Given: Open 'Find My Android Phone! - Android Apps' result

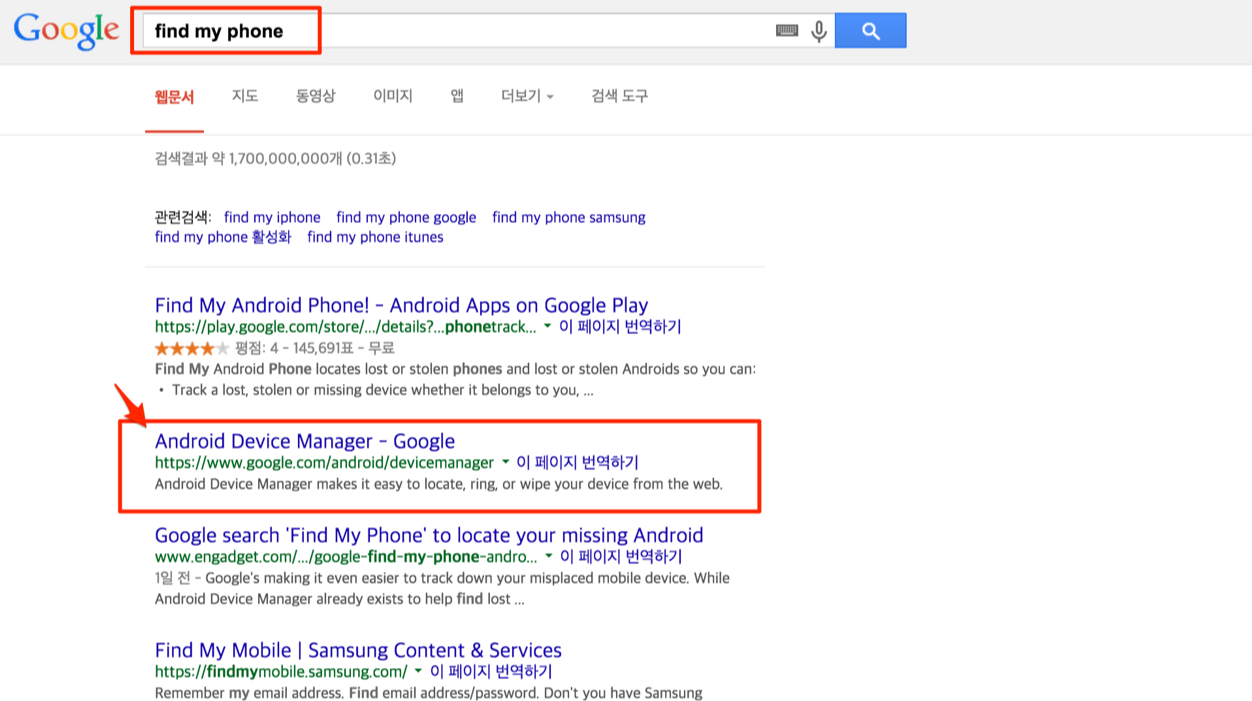Looking at the screenshot, I should [x=401, y=305].
